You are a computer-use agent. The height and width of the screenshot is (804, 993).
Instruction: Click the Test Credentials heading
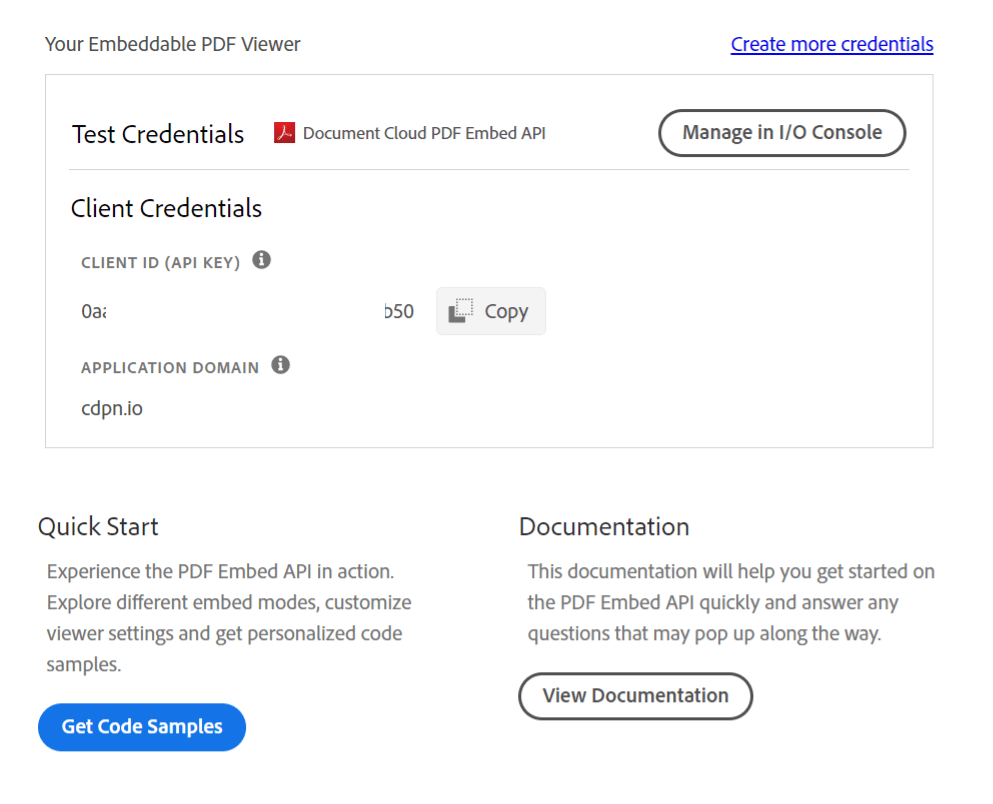click(x=158, y=134)
